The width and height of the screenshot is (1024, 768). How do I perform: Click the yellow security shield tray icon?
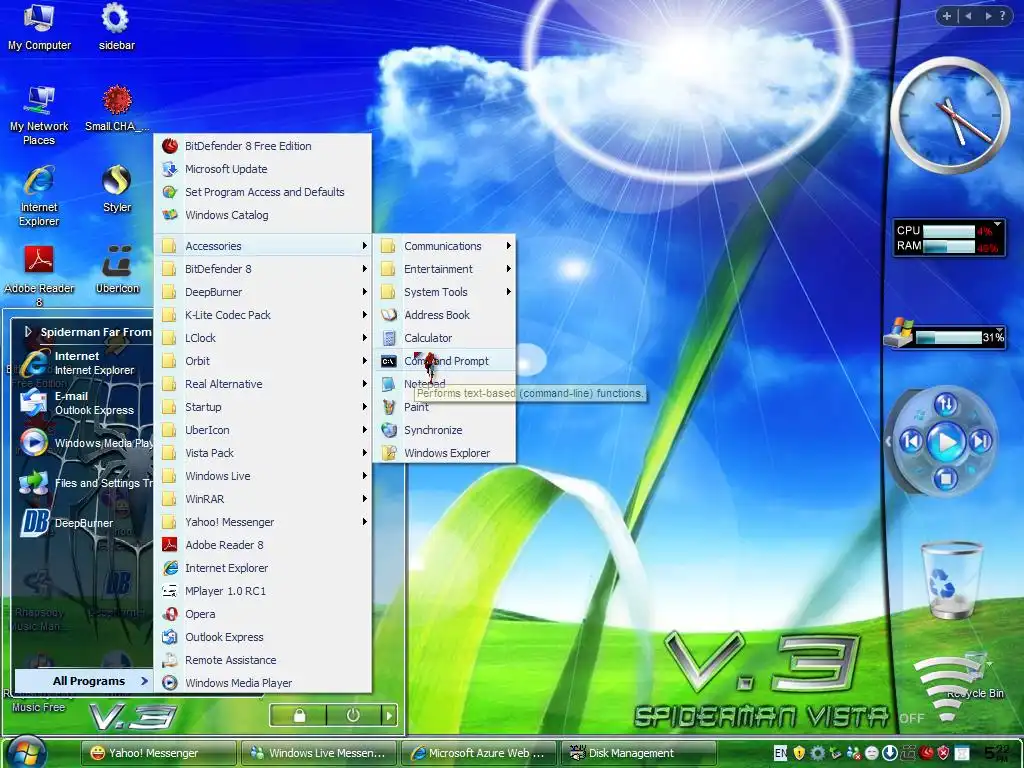click(799, 753)
